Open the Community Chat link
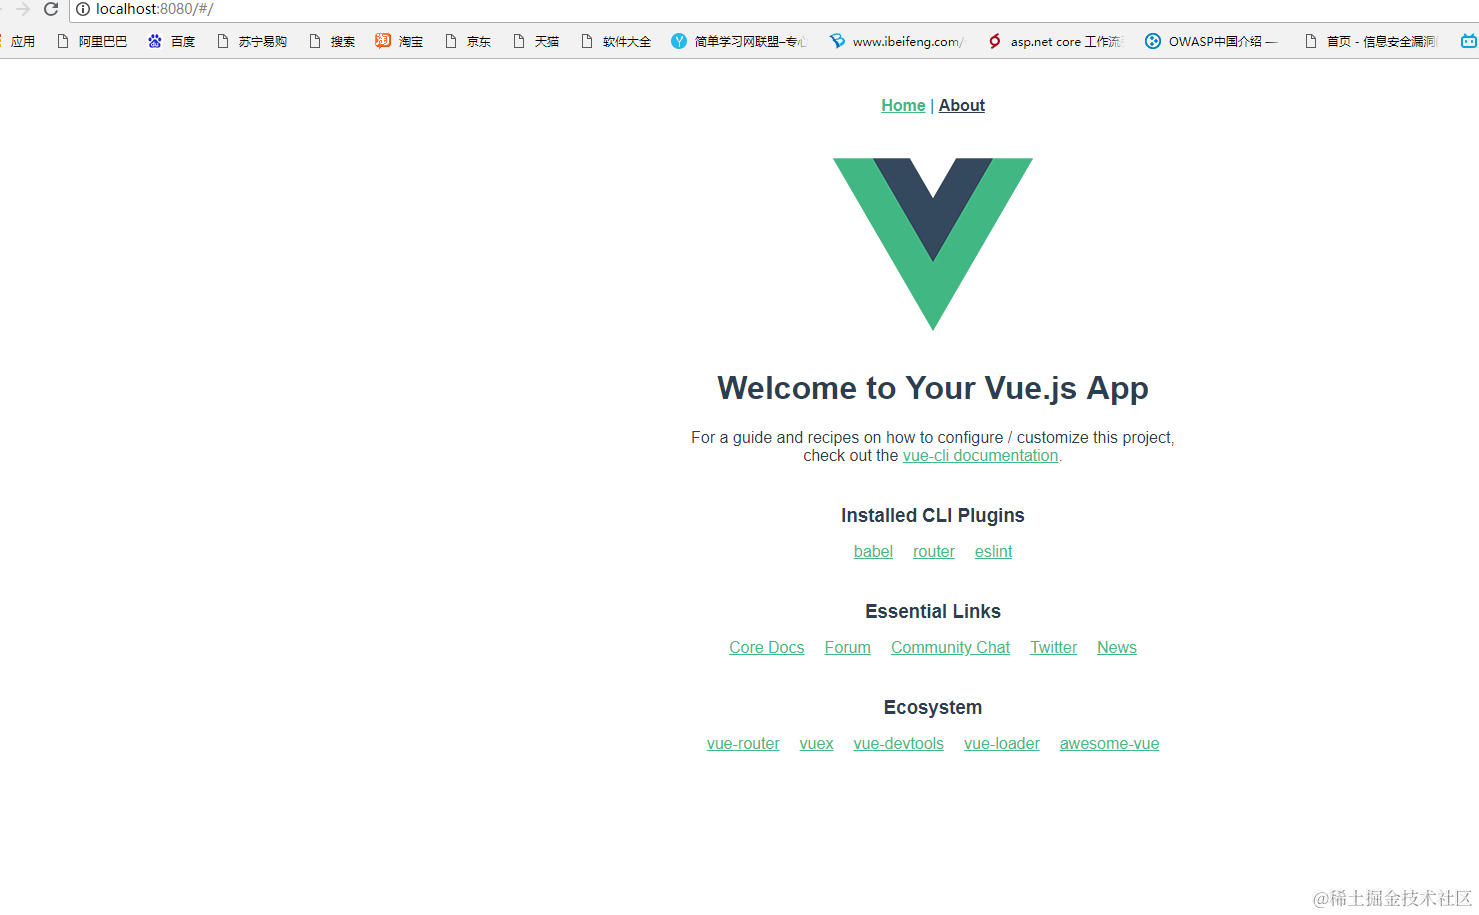The height and width of the screenshot is (915, 1479). tap(951, 647)
